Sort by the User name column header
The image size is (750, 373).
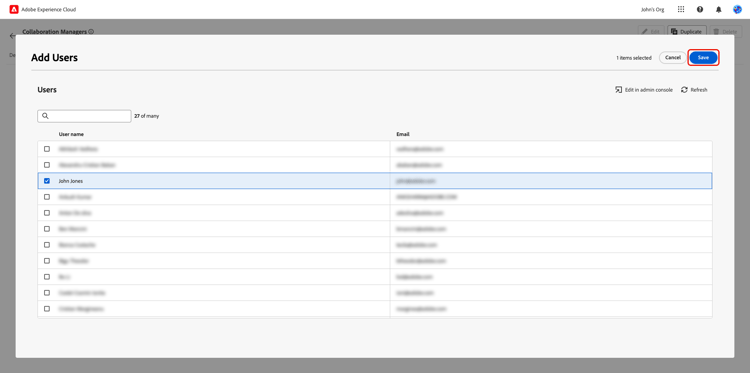tap(71, 134)
